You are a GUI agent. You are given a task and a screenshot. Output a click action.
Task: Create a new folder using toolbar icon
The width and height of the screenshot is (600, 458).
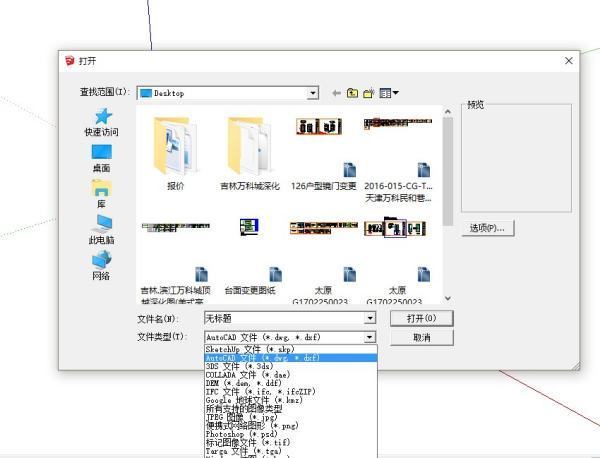point(368,93)
